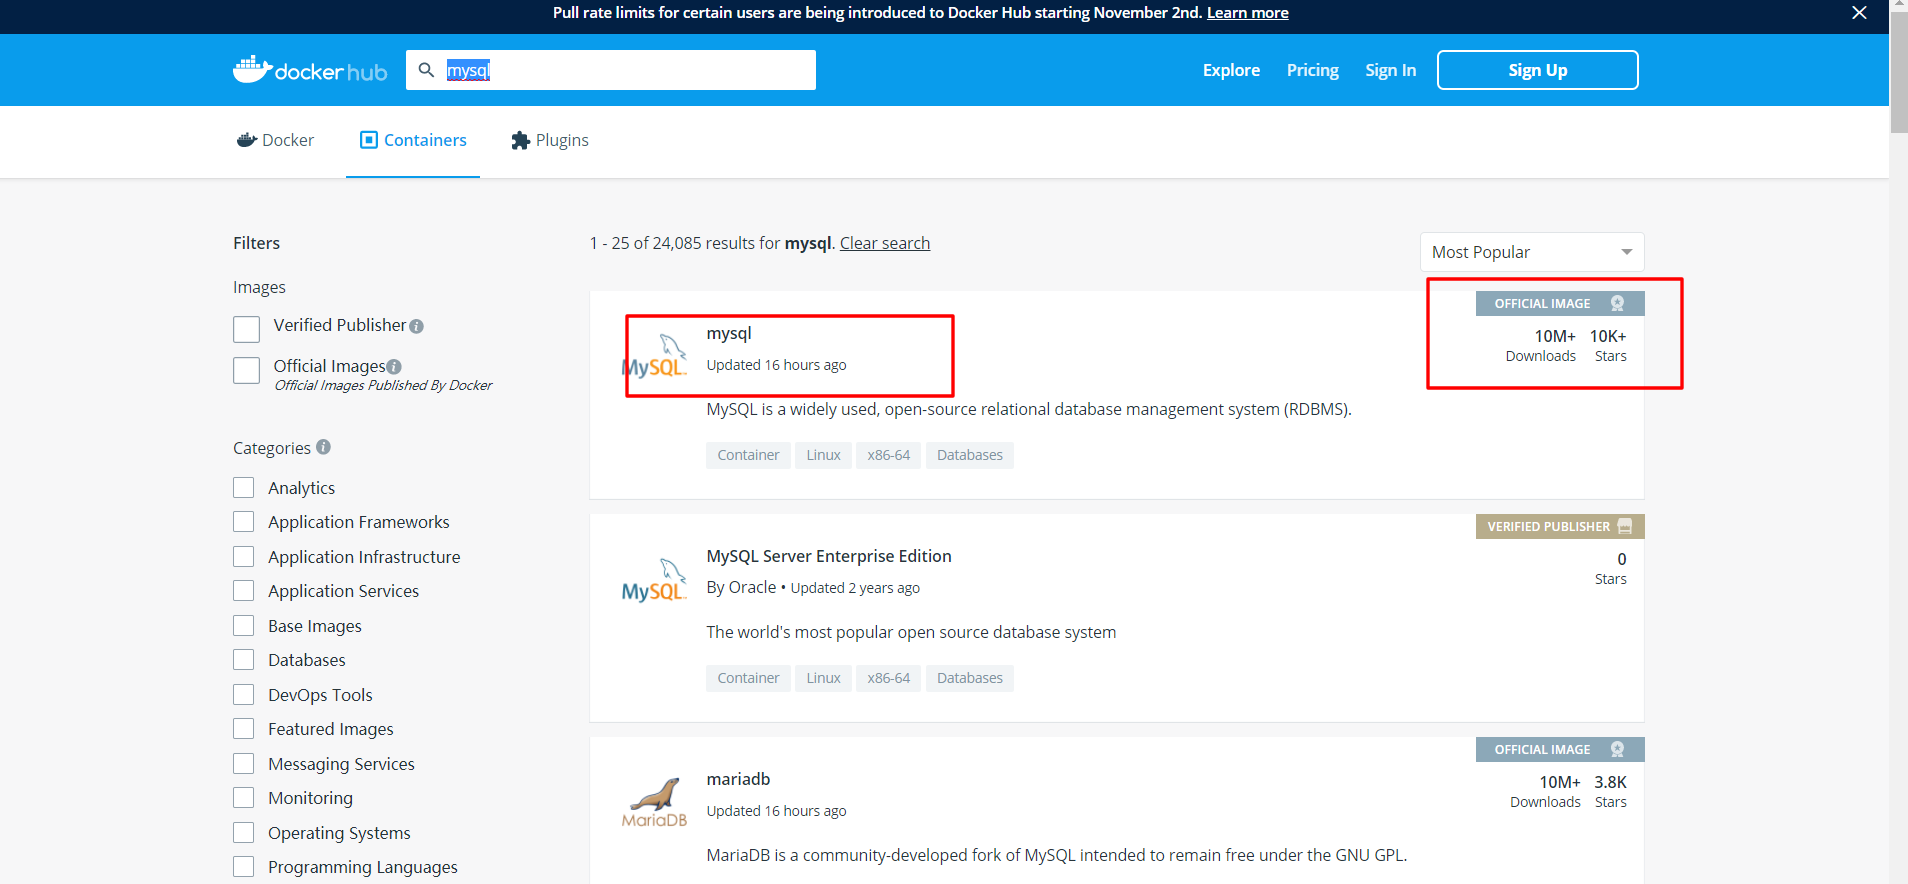Click the mysql card Container tag

pos(748,455)
